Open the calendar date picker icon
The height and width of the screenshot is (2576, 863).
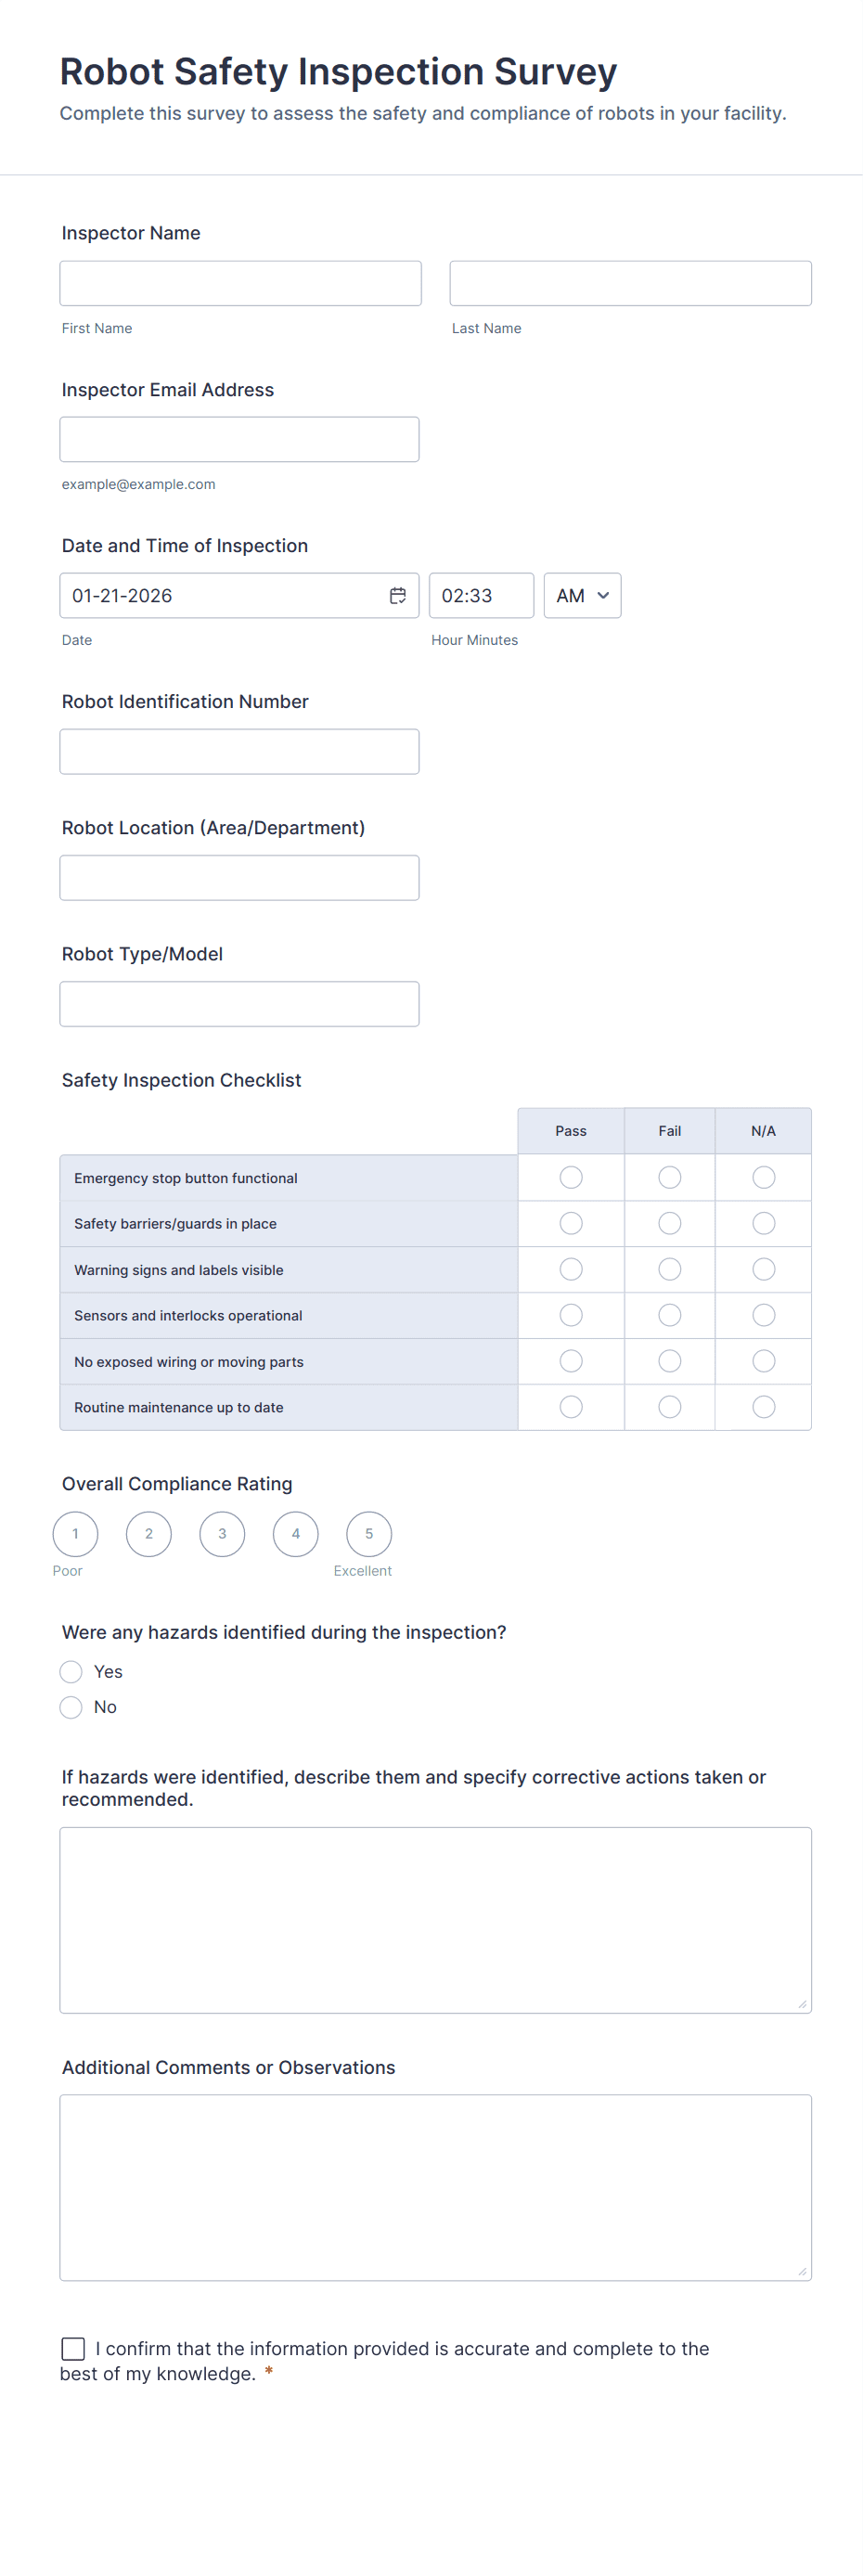[397, 596]
